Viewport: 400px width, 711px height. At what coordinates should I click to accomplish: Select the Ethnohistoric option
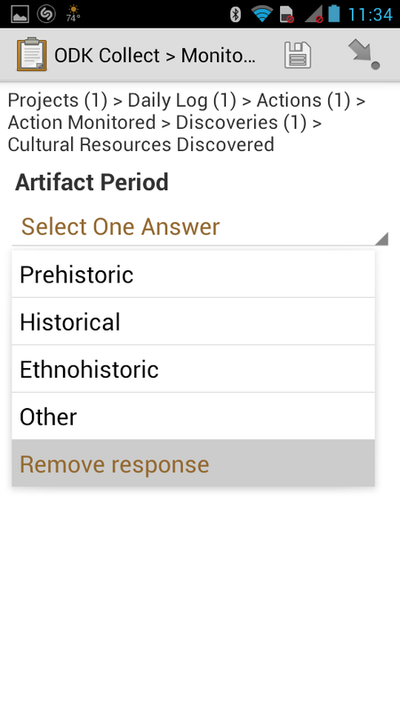[x=193, y=369]
